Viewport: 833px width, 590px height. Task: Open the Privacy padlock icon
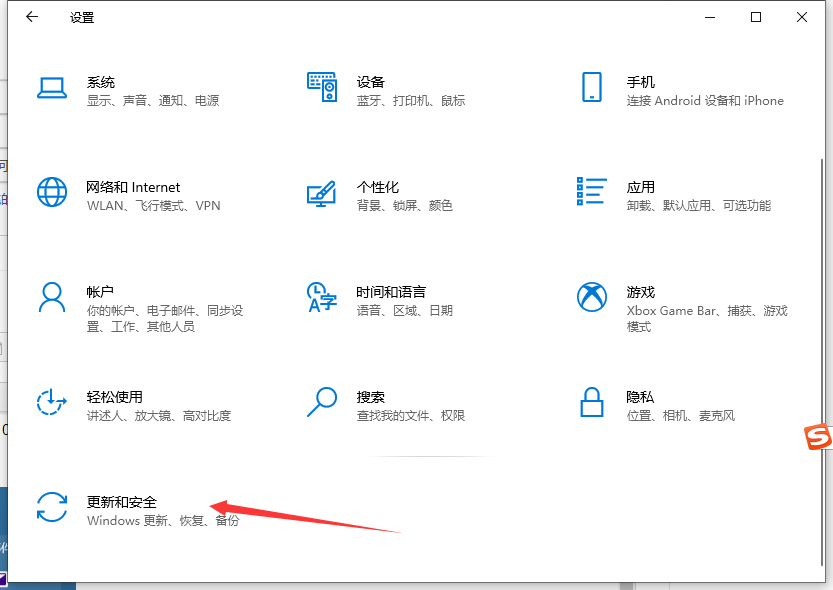pyautogui.click(x=591, y=402)
